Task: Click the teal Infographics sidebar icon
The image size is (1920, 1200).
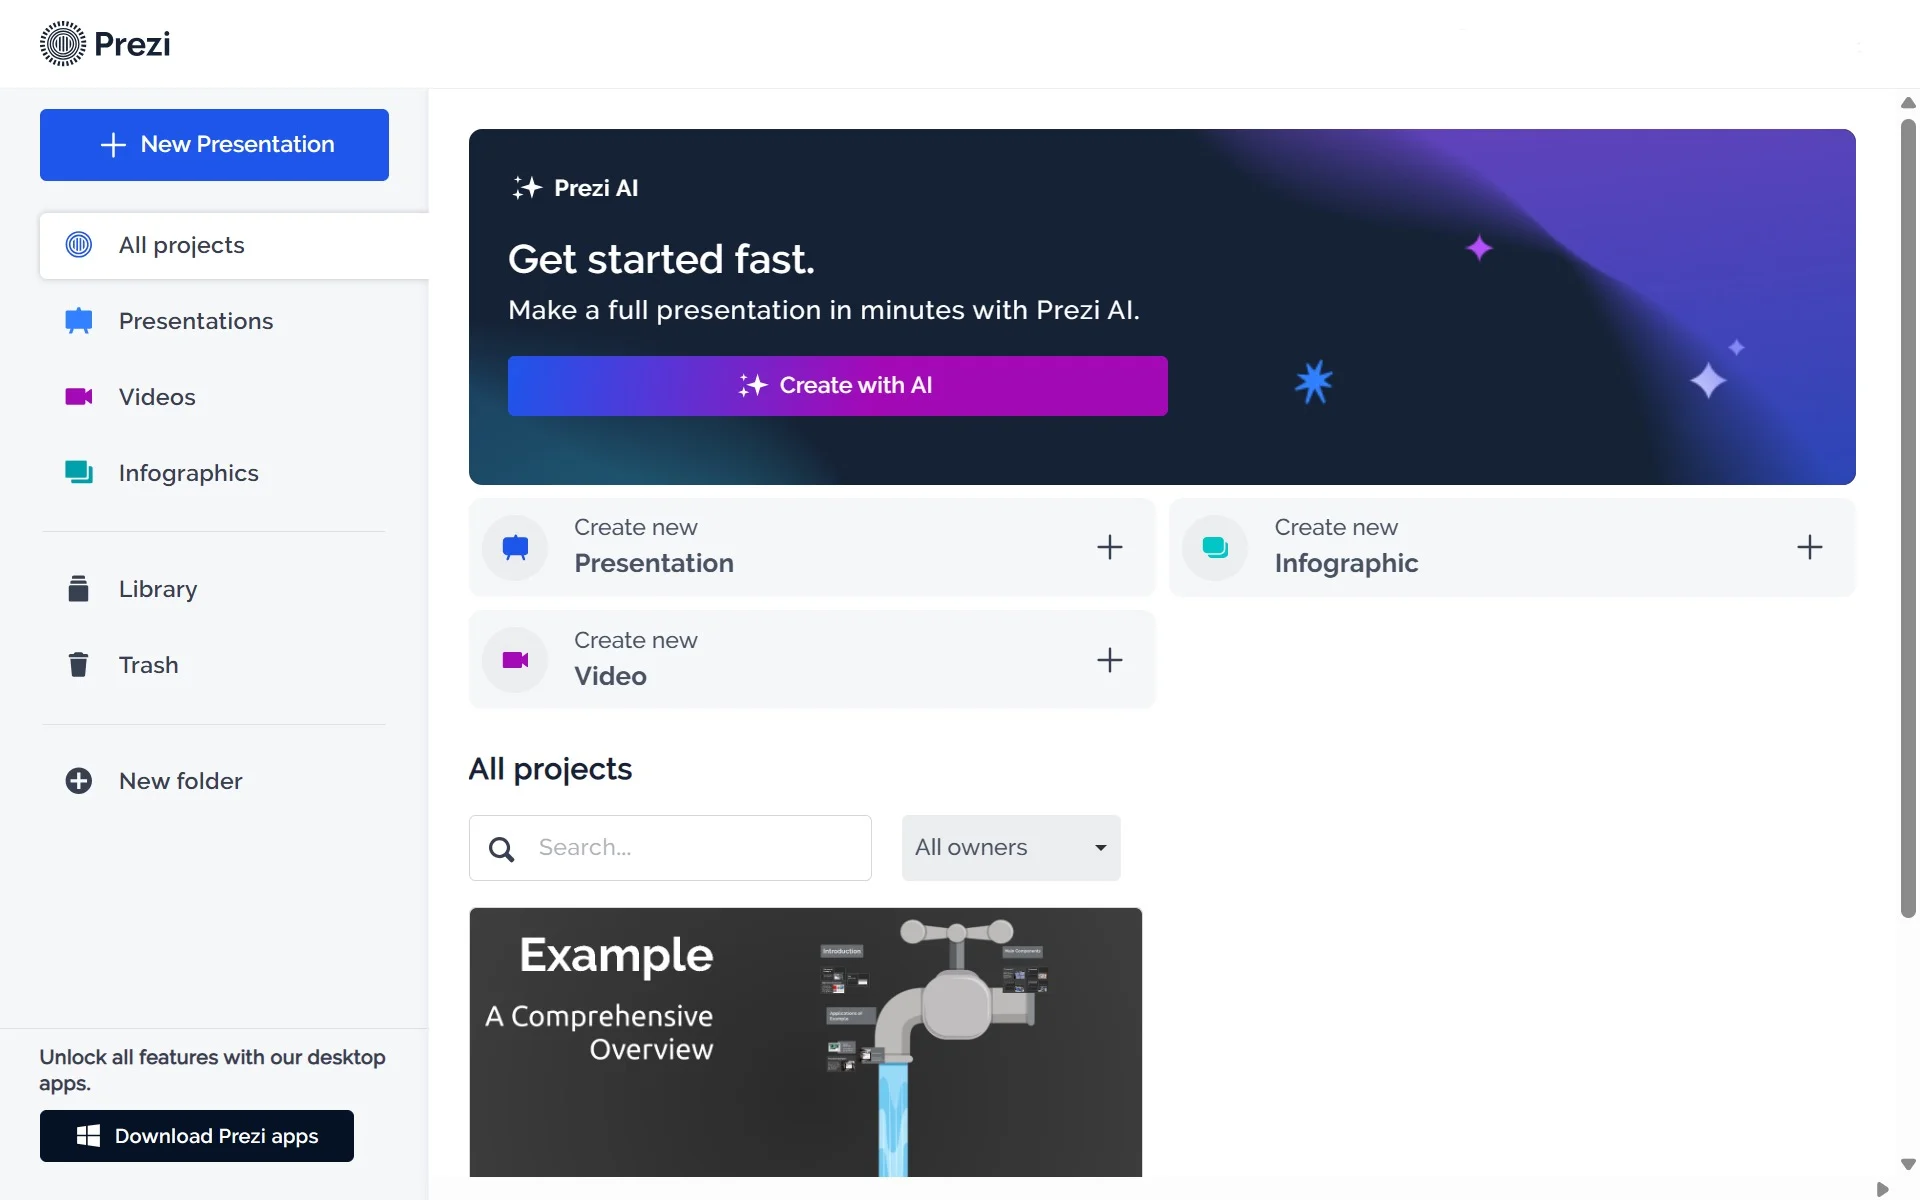Action: click(x=79, y=472)
